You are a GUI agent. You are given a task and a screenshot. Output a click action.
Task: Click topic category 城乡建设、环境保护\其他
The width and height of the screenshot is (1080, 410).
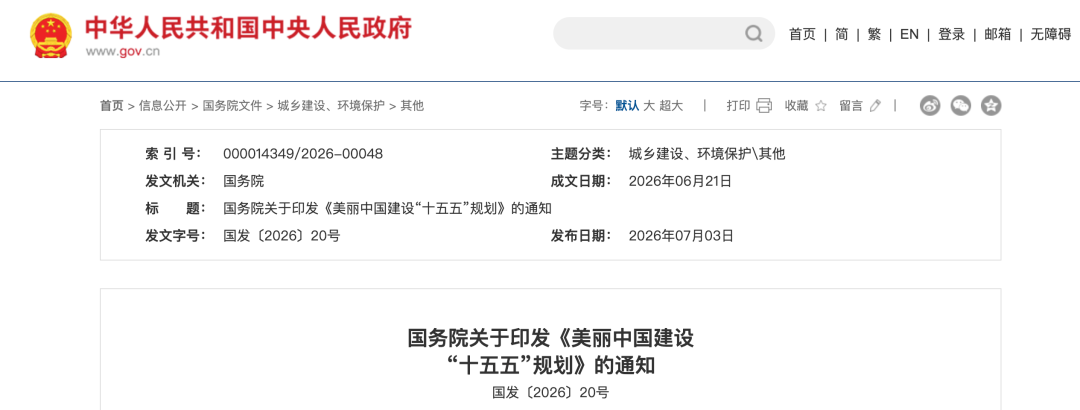point(707,154)
